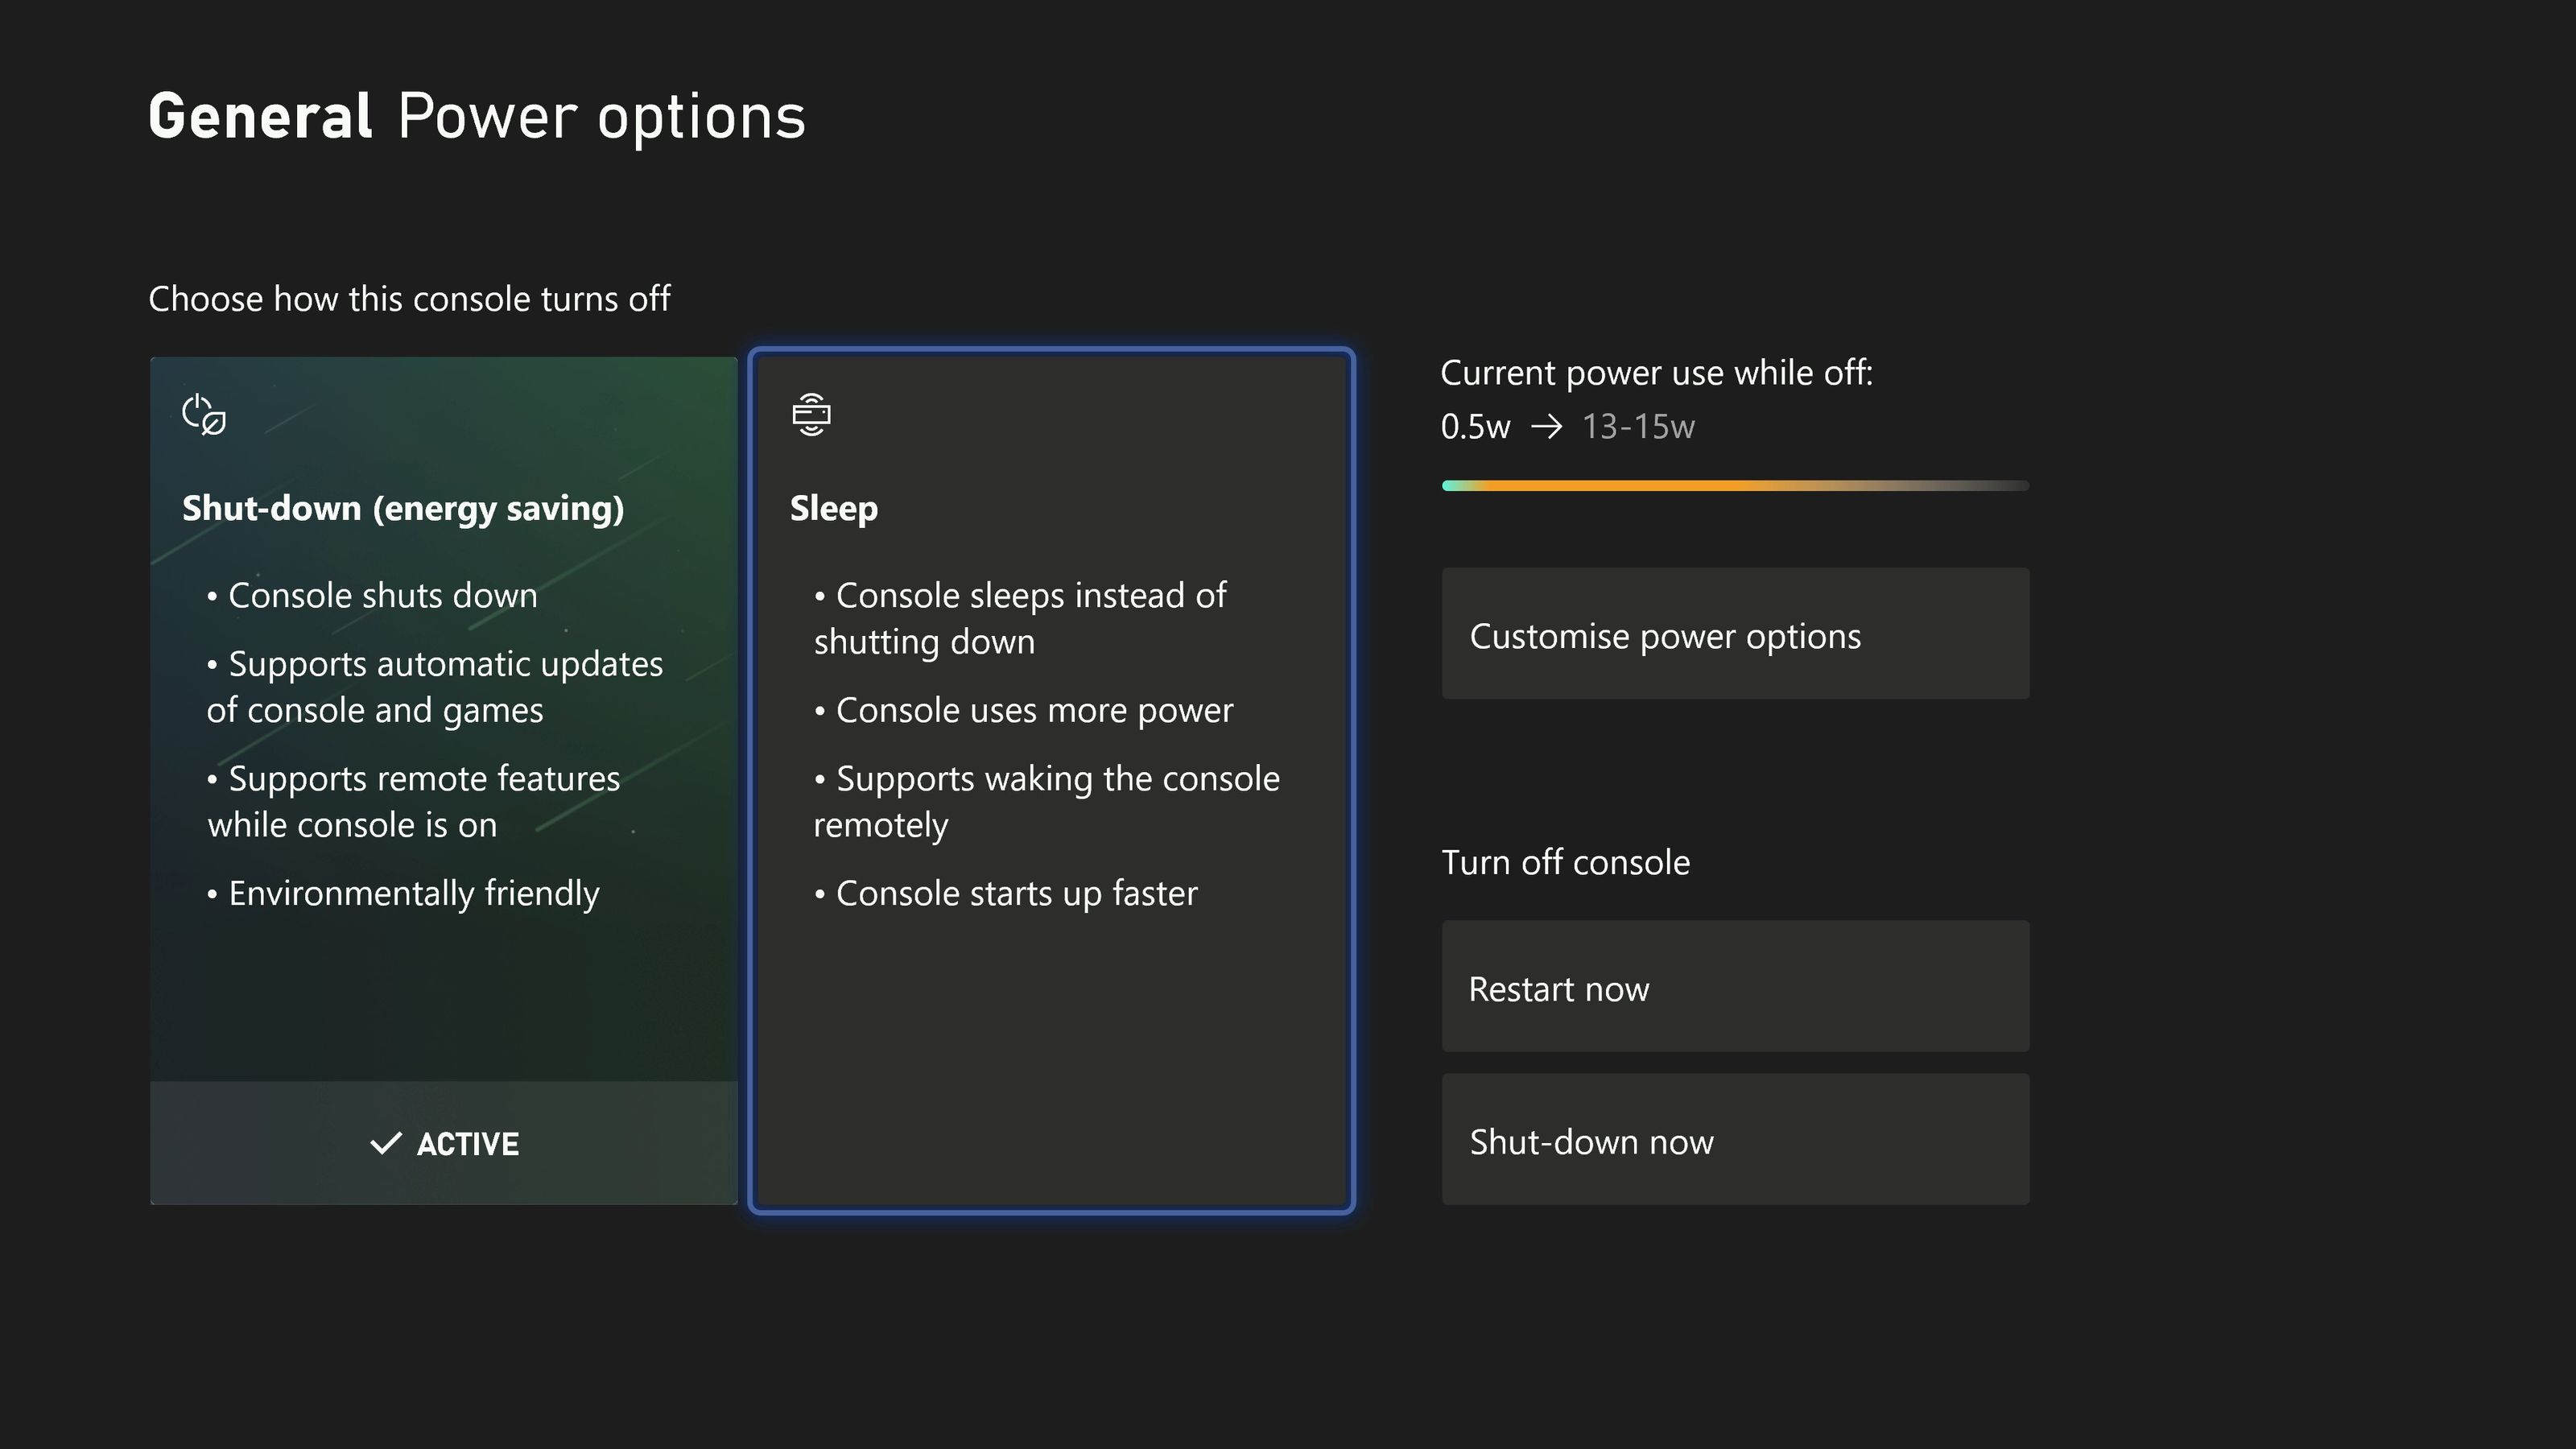This screenshot has width=2576, height=1449.
Task: Click the 0.5w power value
Action: pos(1475,427)
